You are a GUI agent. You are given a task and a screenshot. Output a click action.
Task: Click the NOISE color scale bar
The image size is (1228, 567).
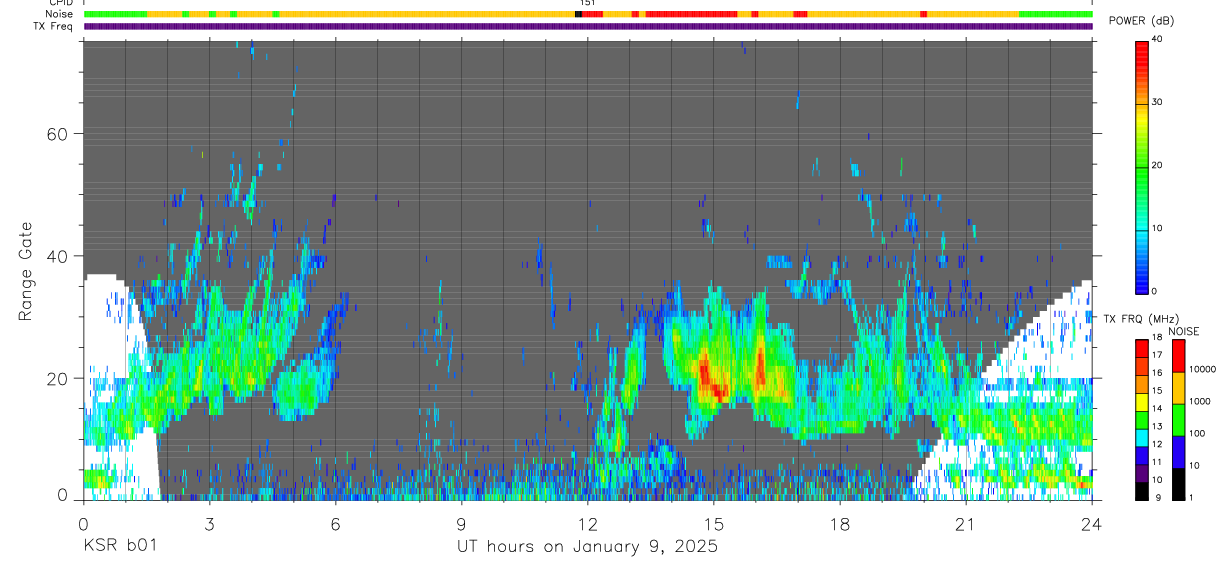coord(1178,419)
